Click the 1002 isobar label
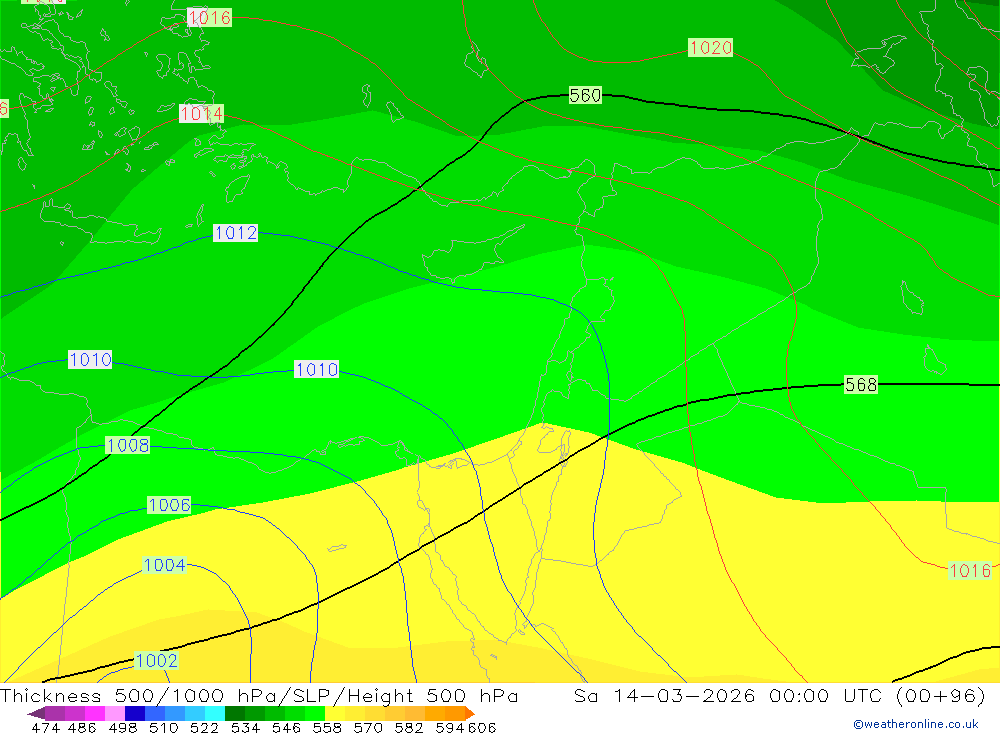1000x733 pixels. click(157, 660)
